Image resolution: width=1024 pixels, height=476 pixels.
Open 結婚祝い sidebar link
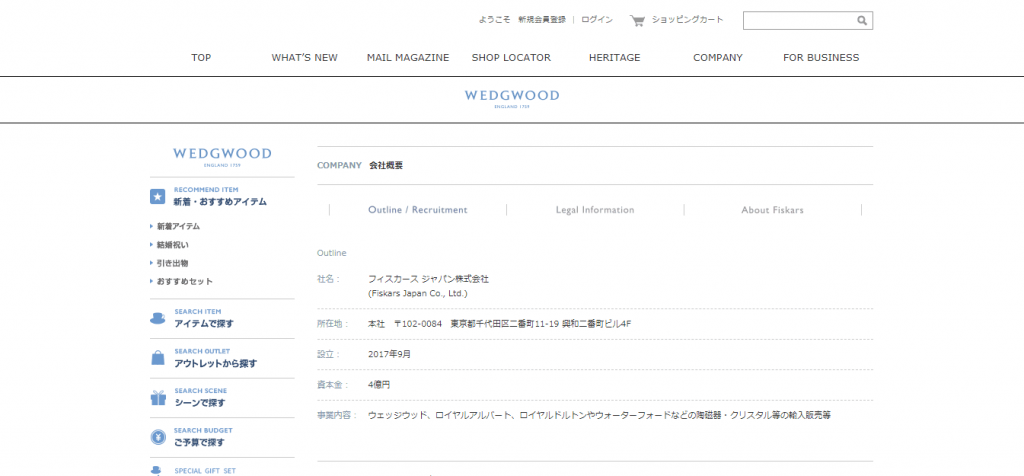point(172,245)
